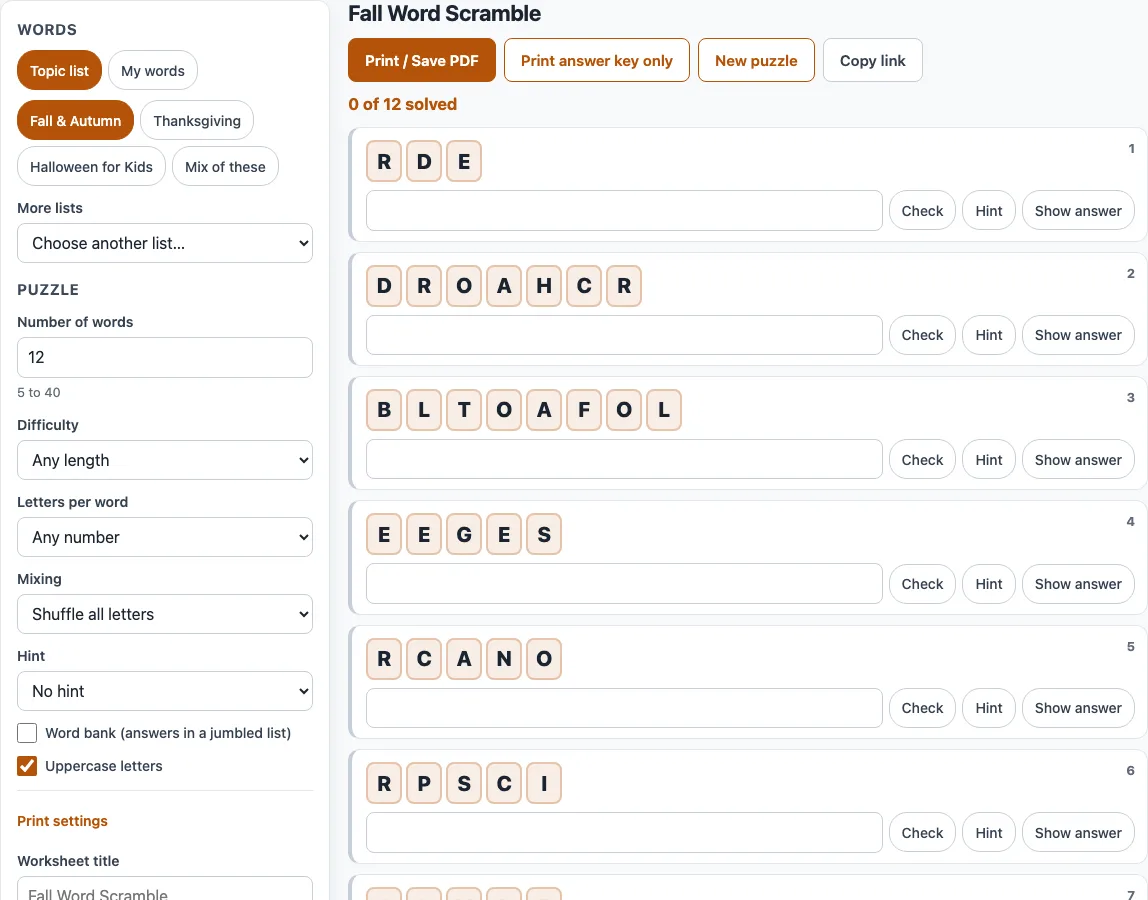1148x900 pixels.
Task: Generate a New puzzle
Action: 756,60
